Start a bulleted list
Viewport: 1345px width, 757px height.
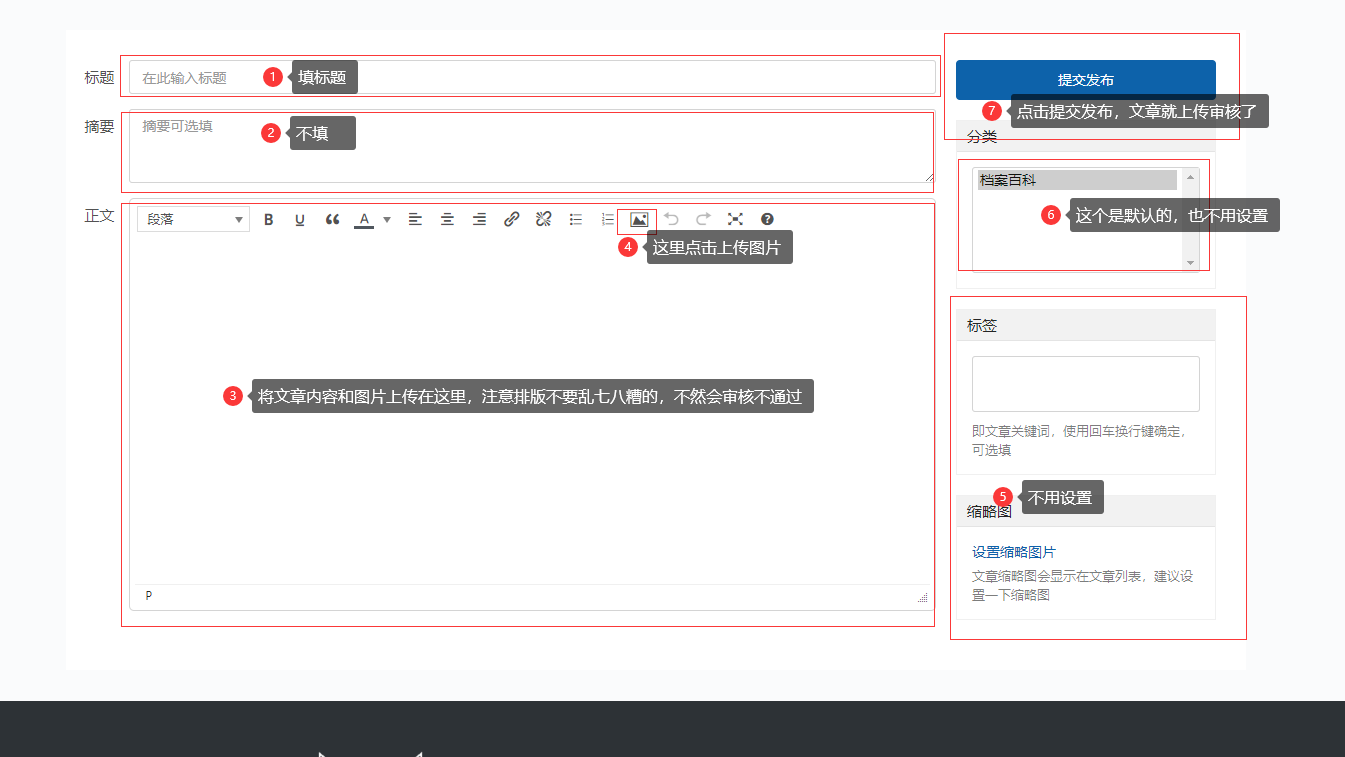tap(575, 219)
